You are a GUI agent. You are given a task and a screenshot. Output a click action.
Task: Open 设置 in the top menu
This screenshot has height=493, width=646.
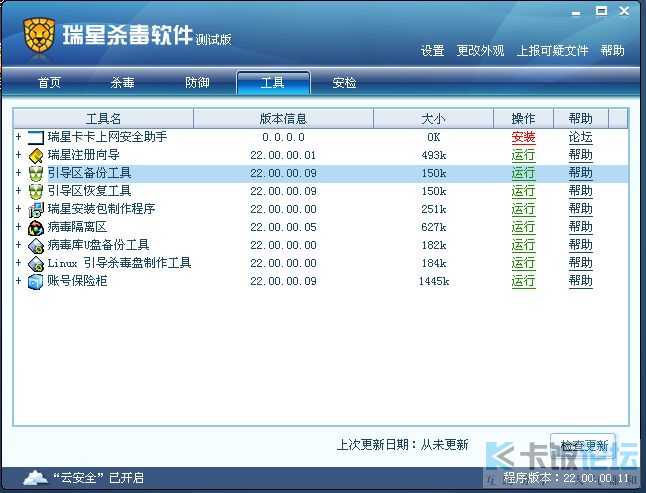point(432,51)
